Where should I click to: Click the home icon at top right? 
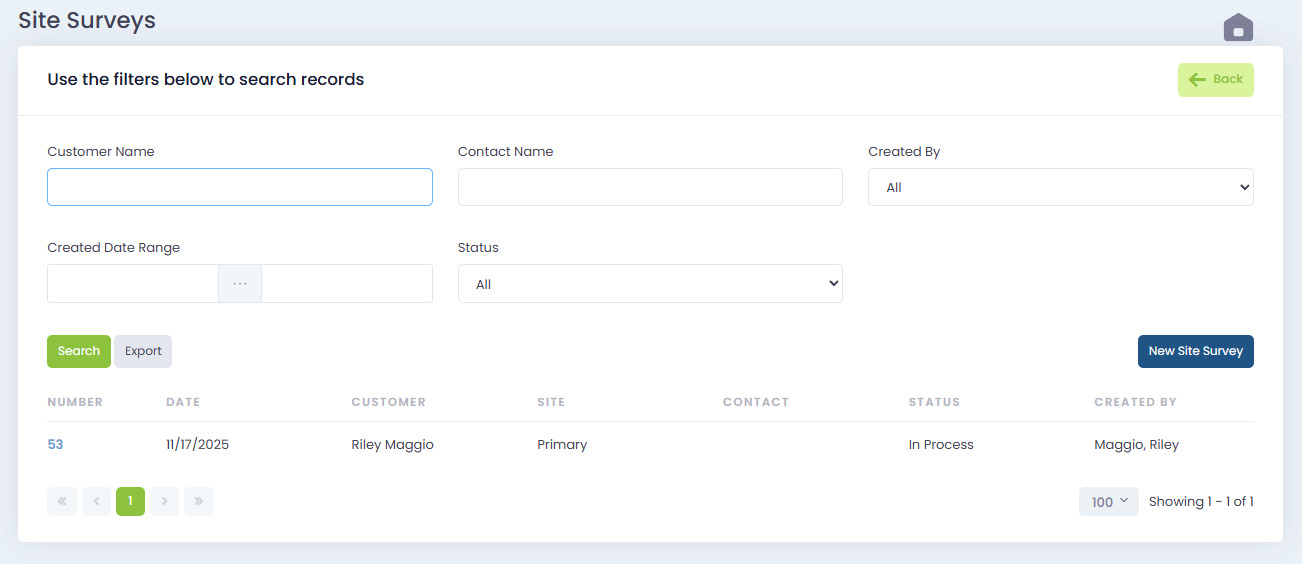click(1238, 28)
